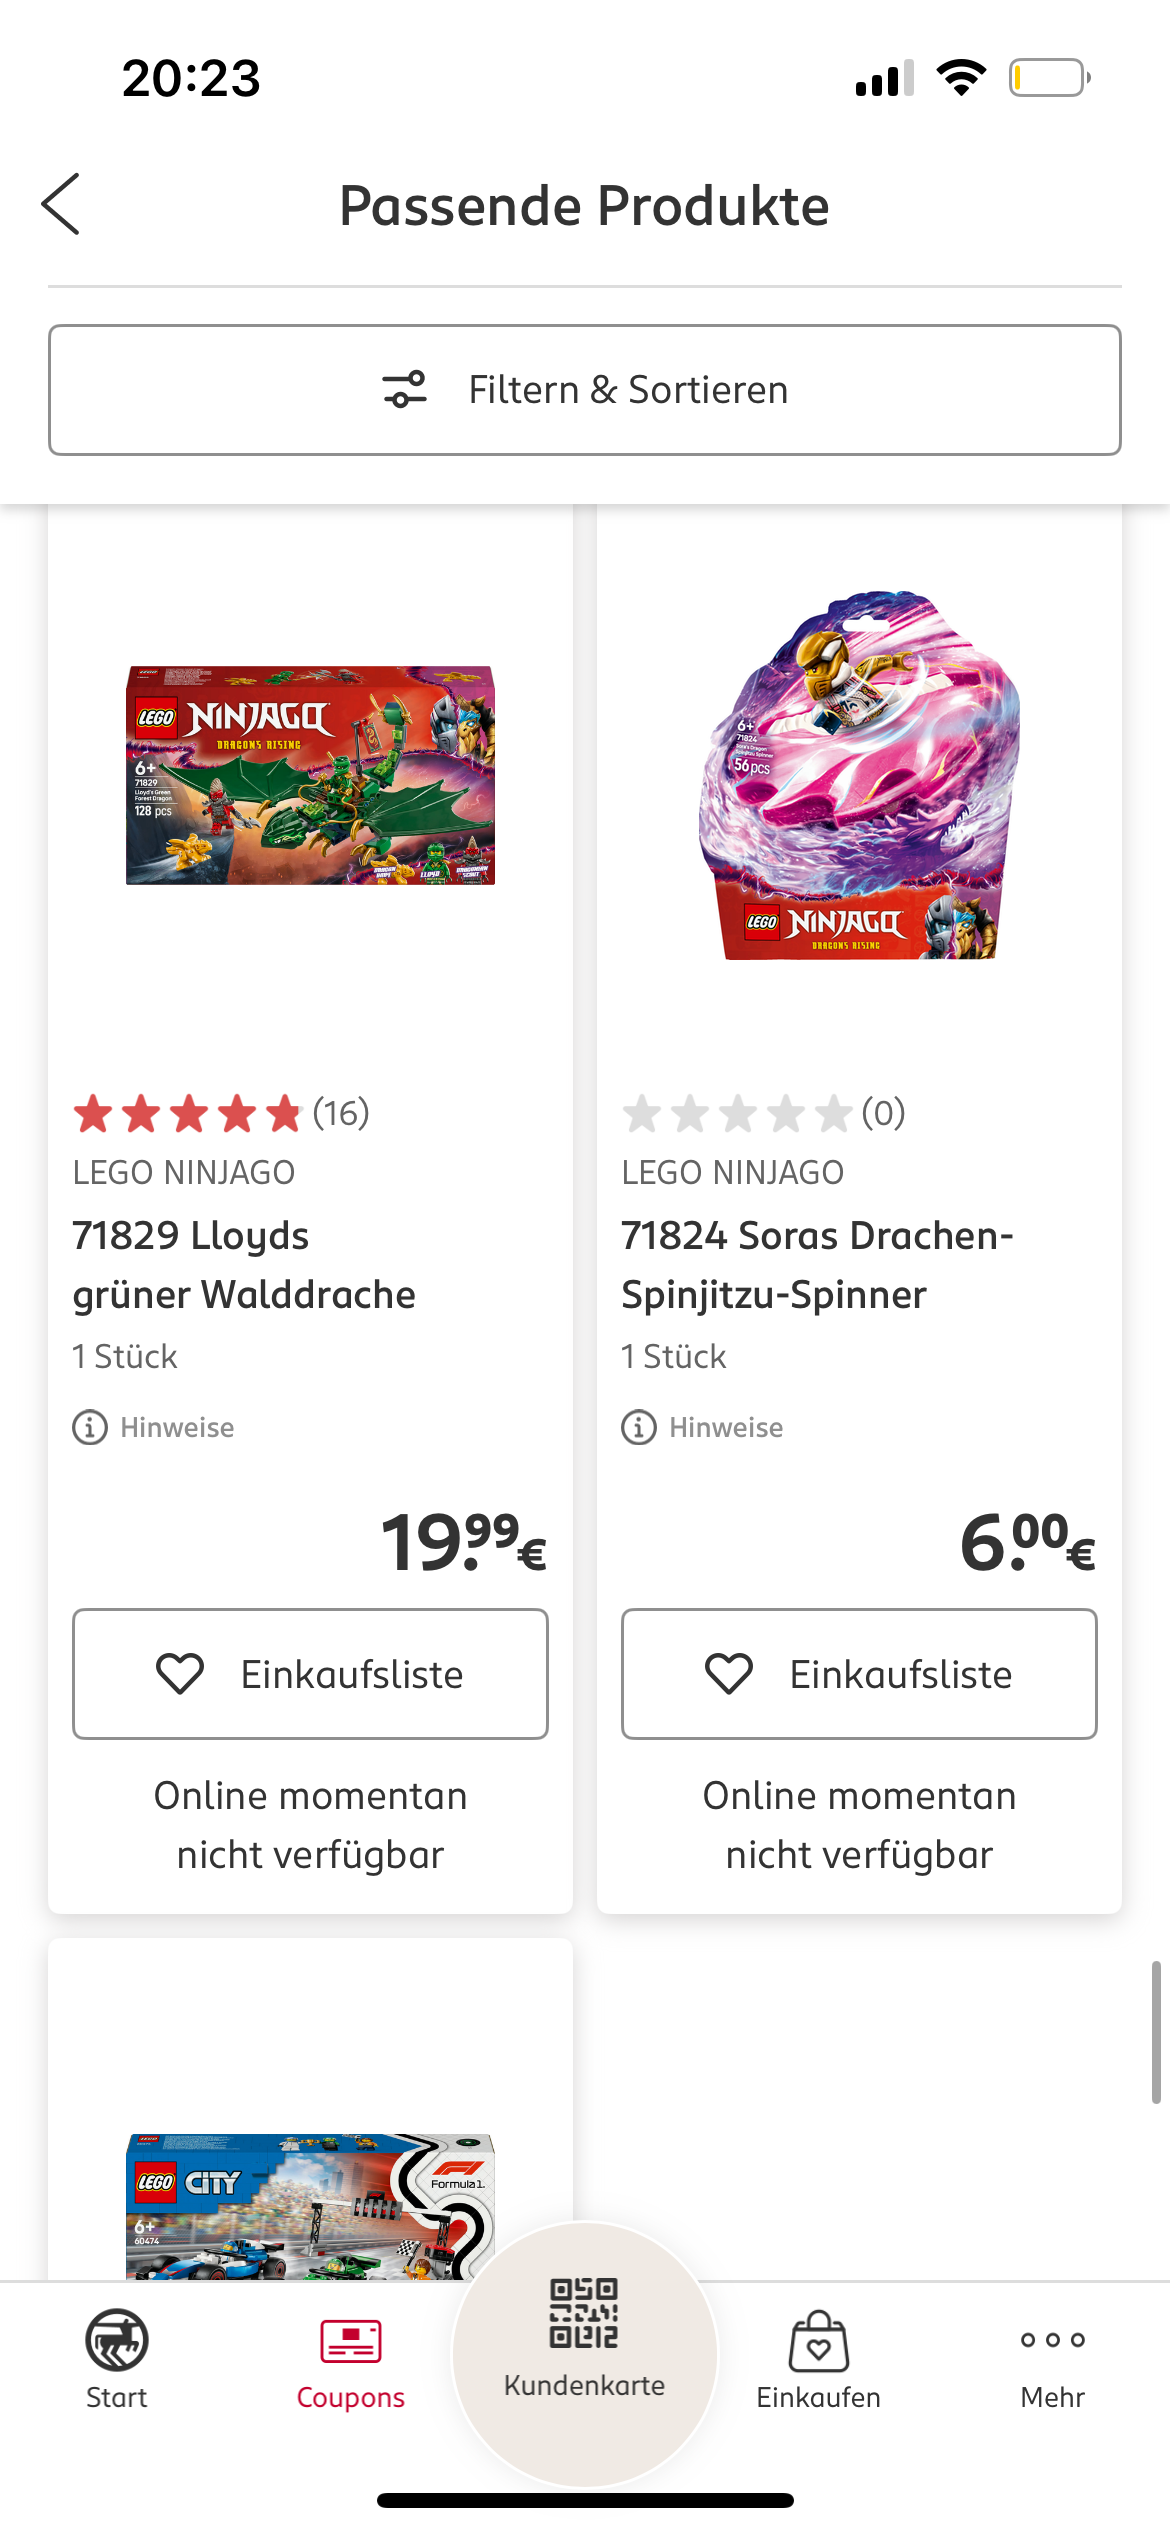Tap the back arrow icon
This screenshot has height=2532, width=1170.
[61, 204]
